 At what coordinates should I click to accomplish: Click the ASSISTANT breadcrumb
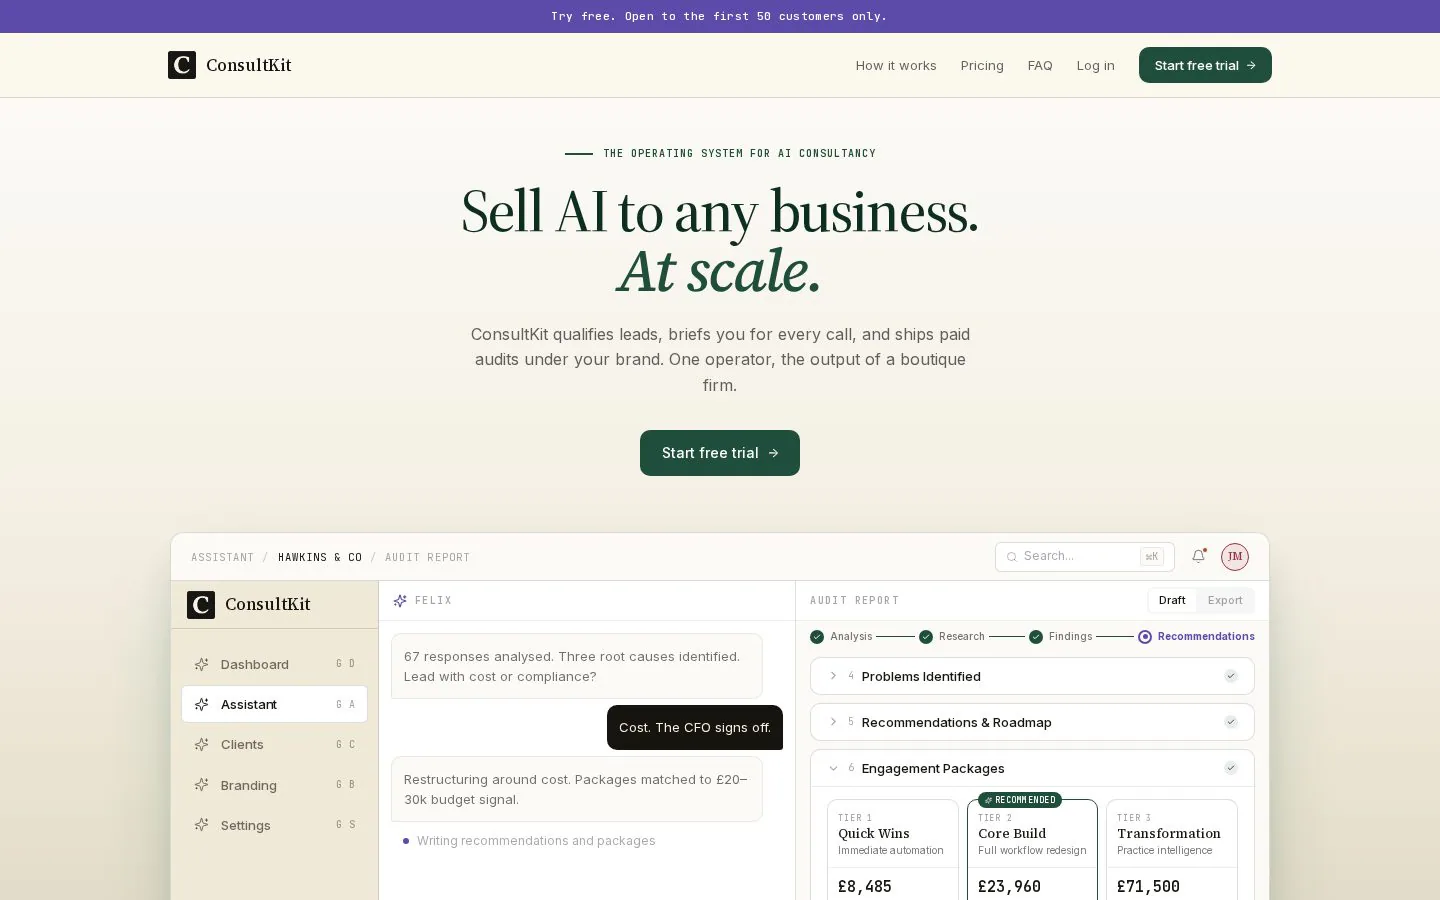tap(222, 557)
